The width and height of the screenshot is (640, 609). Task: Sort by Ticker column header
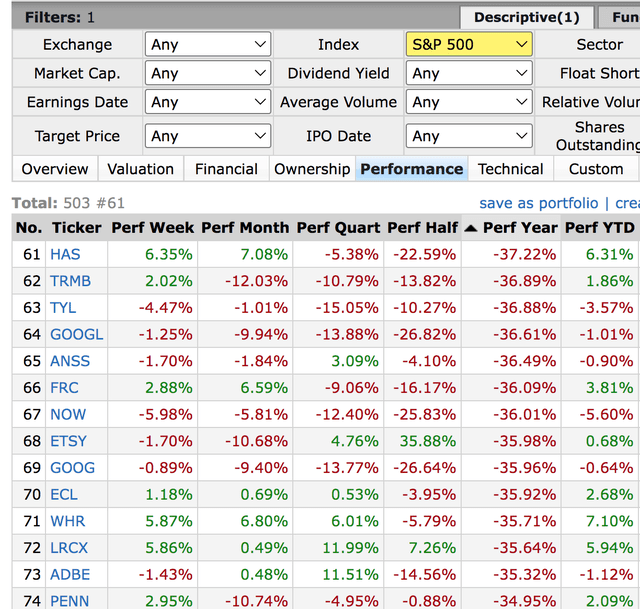point(76,227)
